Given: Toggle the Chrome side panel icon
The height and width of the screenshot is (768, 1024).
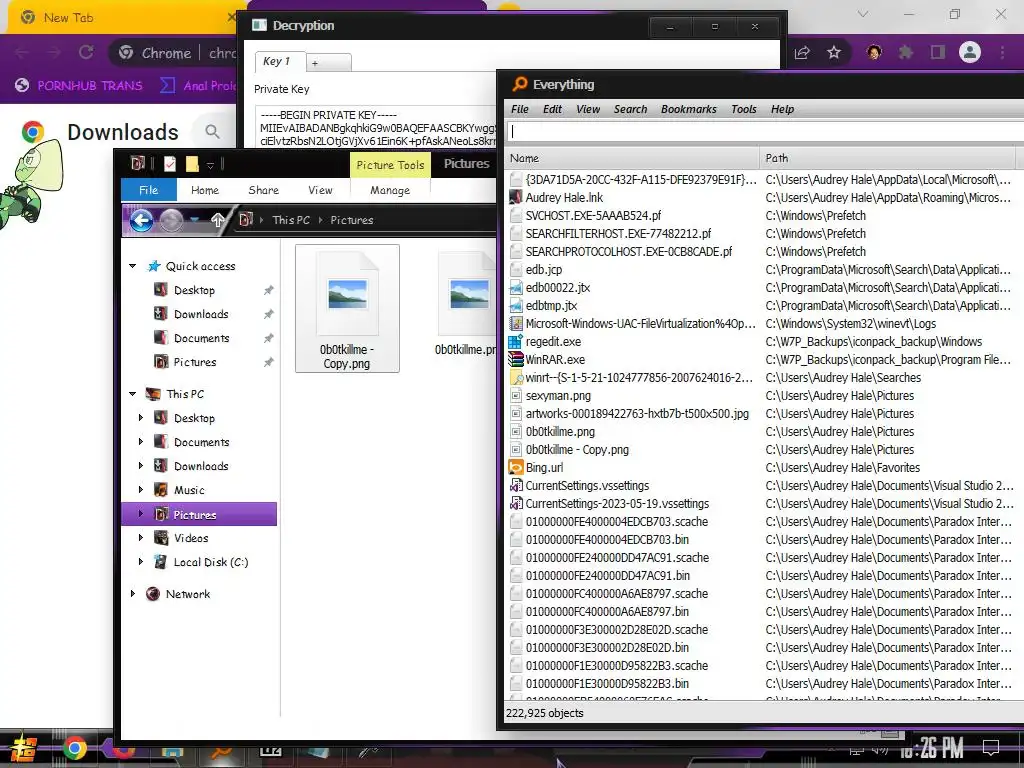Looking at the screenshot, I should [x=938, y=52].
